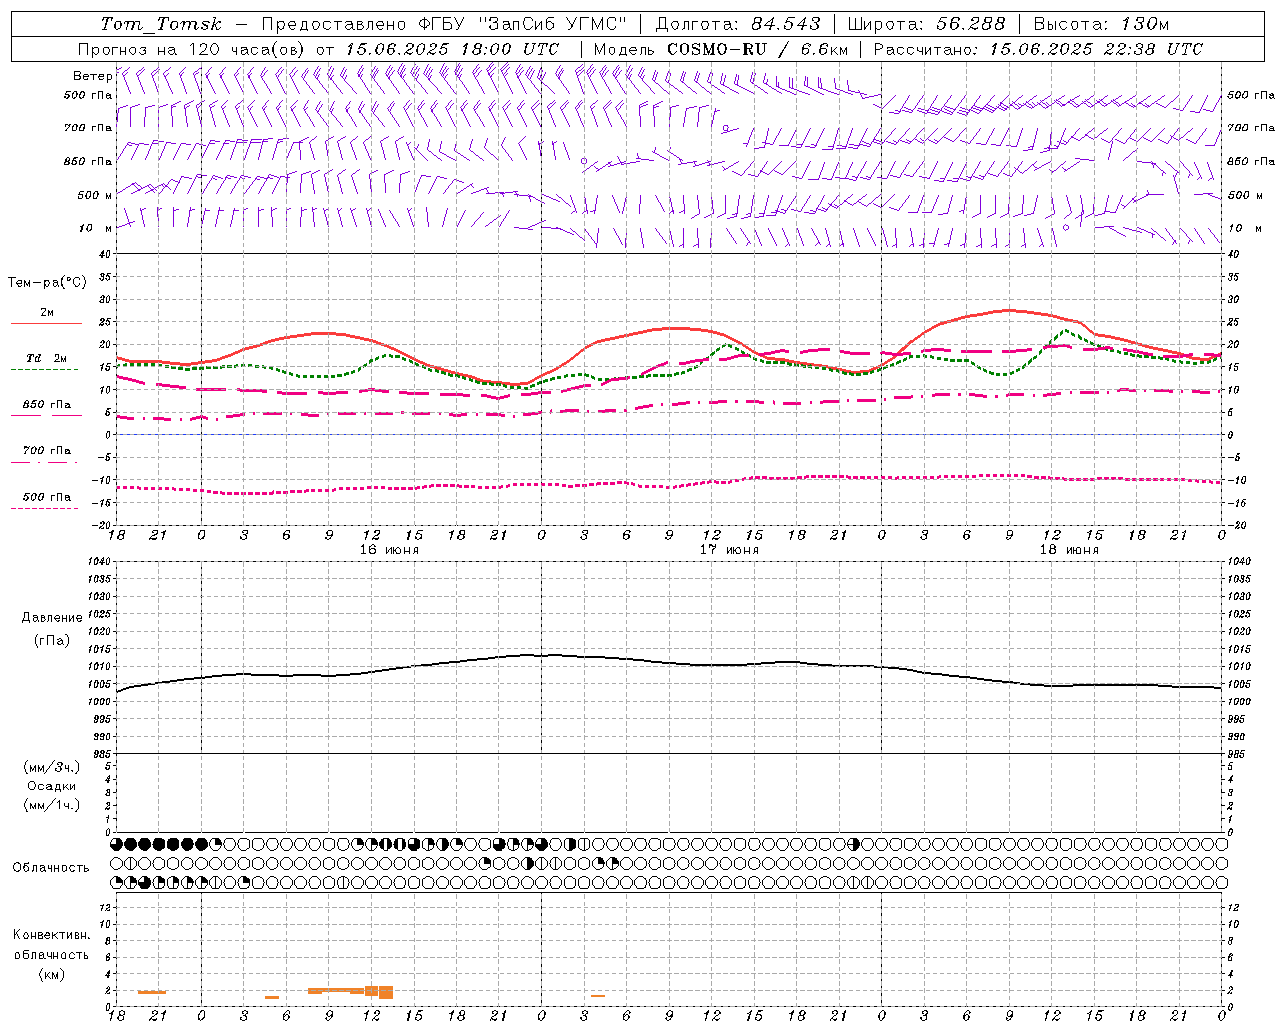Click the 'Ветер' wind panel label

92,76
